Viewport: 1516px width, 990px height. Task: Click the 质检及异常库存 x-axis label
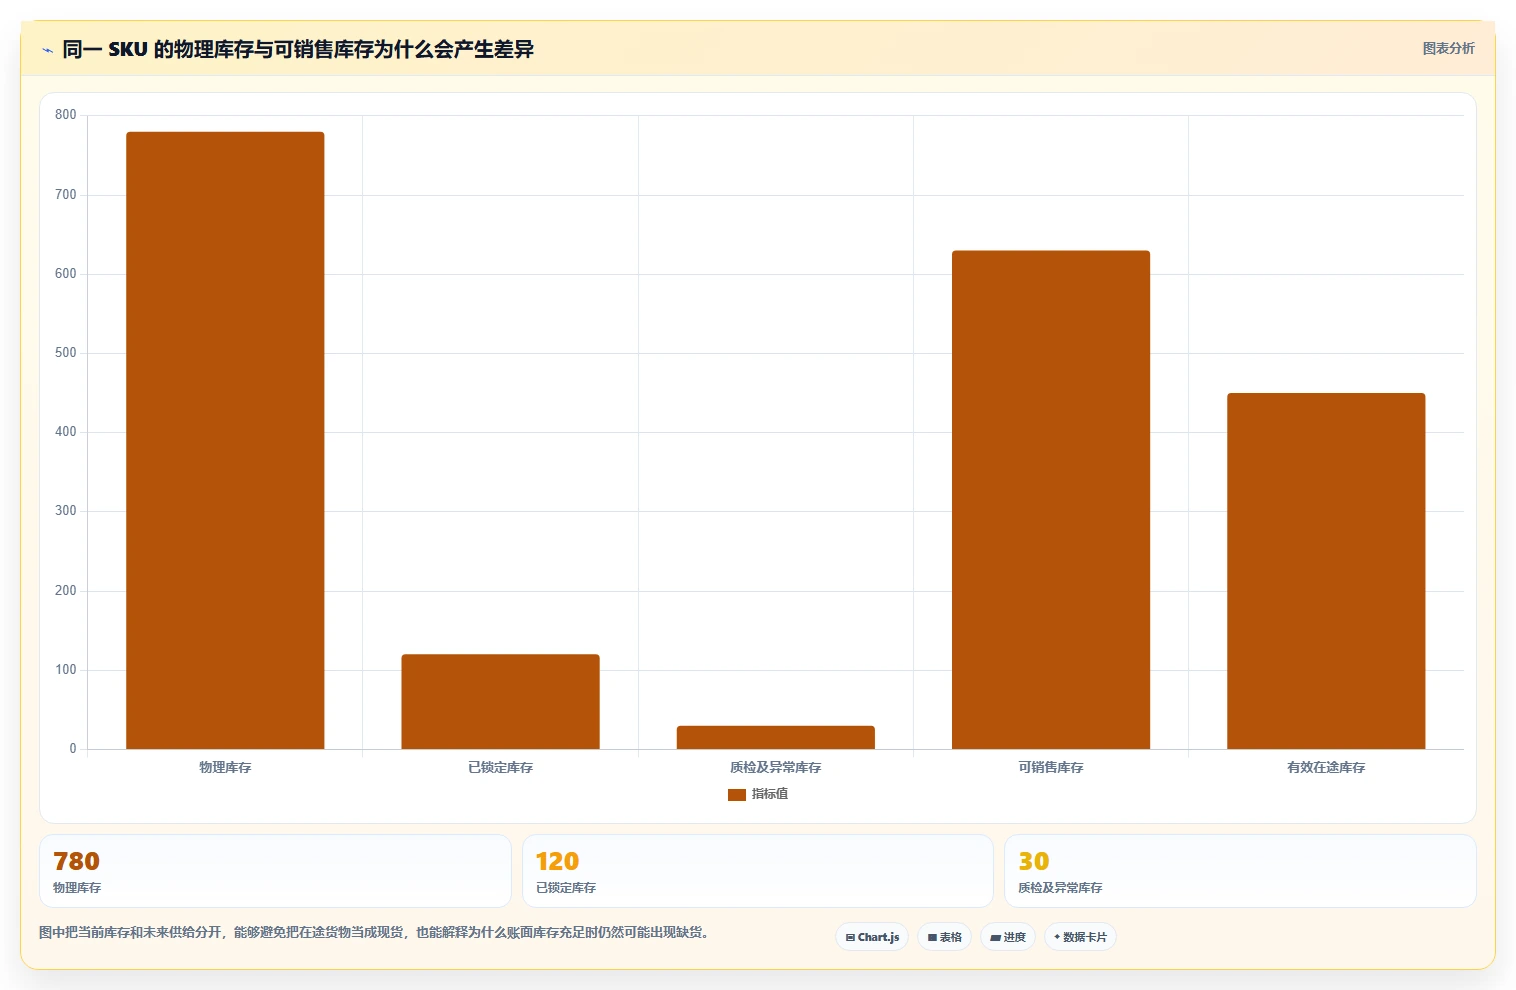(x=776, y=768)
